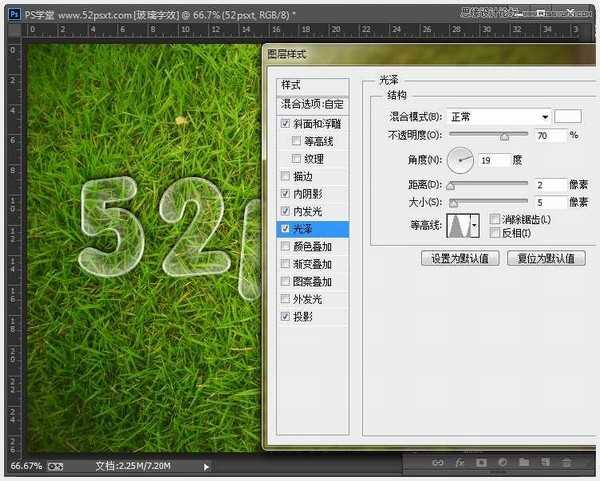Click the new adjustment layer icon
600x481 pixels.
pyautogui.click(x=502, y=464)
